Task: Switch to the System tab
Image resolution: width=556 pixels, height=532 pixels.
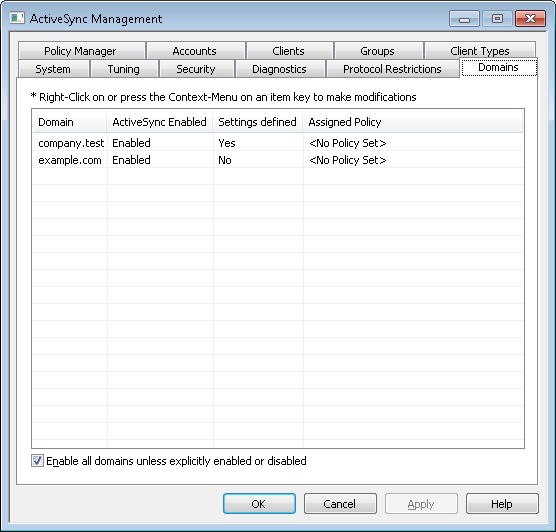Action: (53, 68)
